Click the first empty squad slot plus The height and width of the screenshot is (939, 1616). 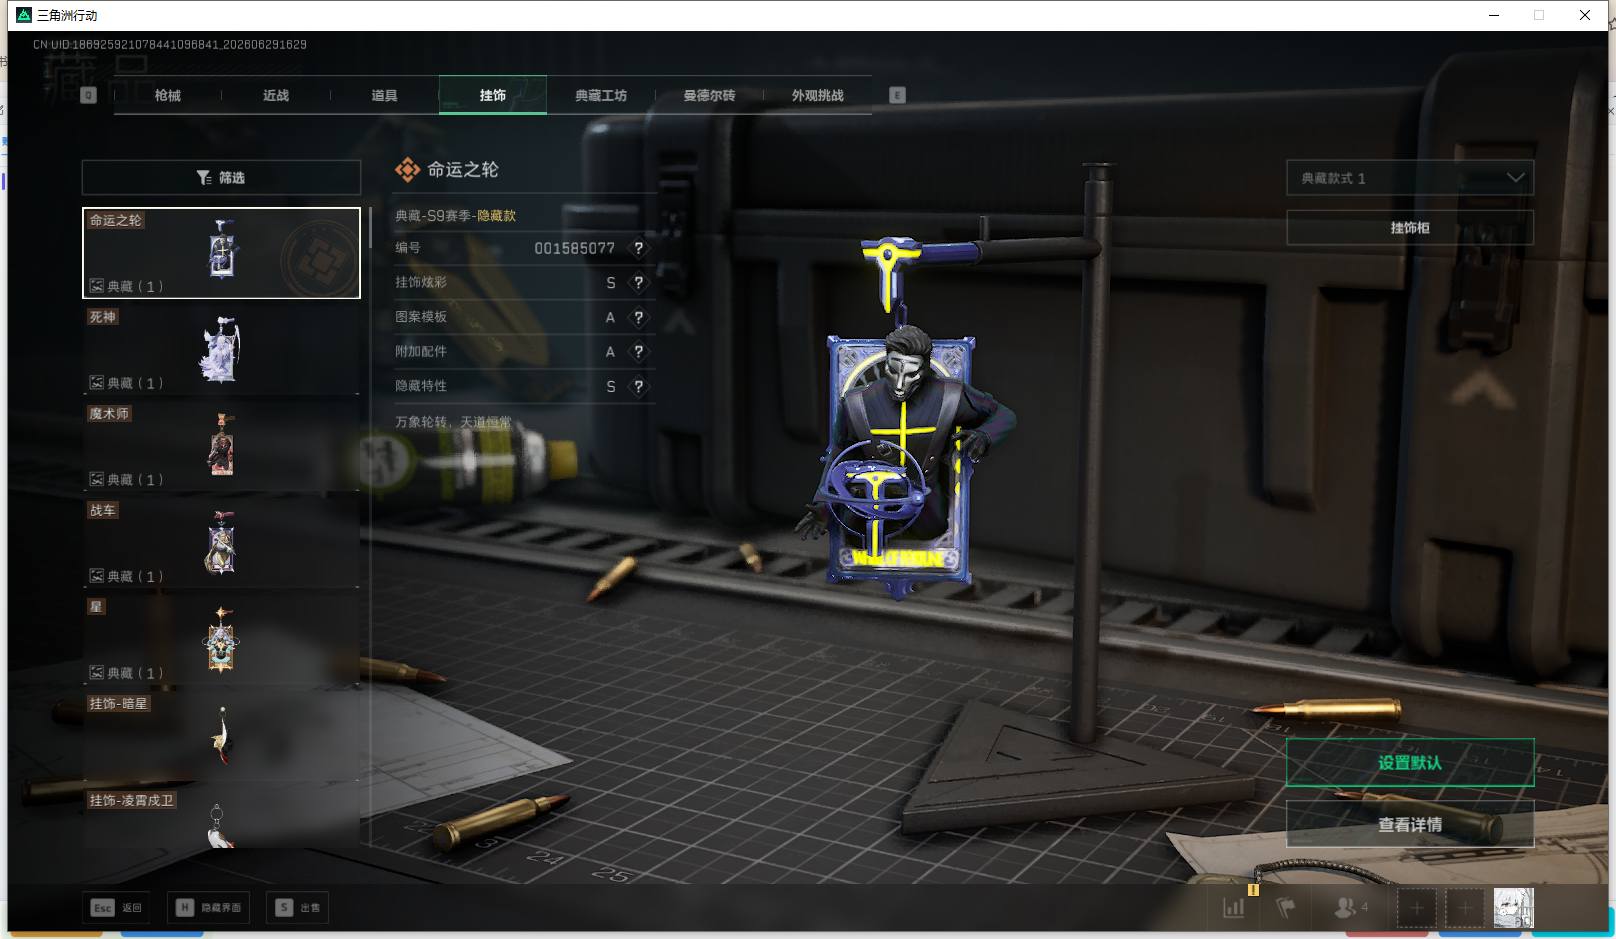[x=1417, y=908]
